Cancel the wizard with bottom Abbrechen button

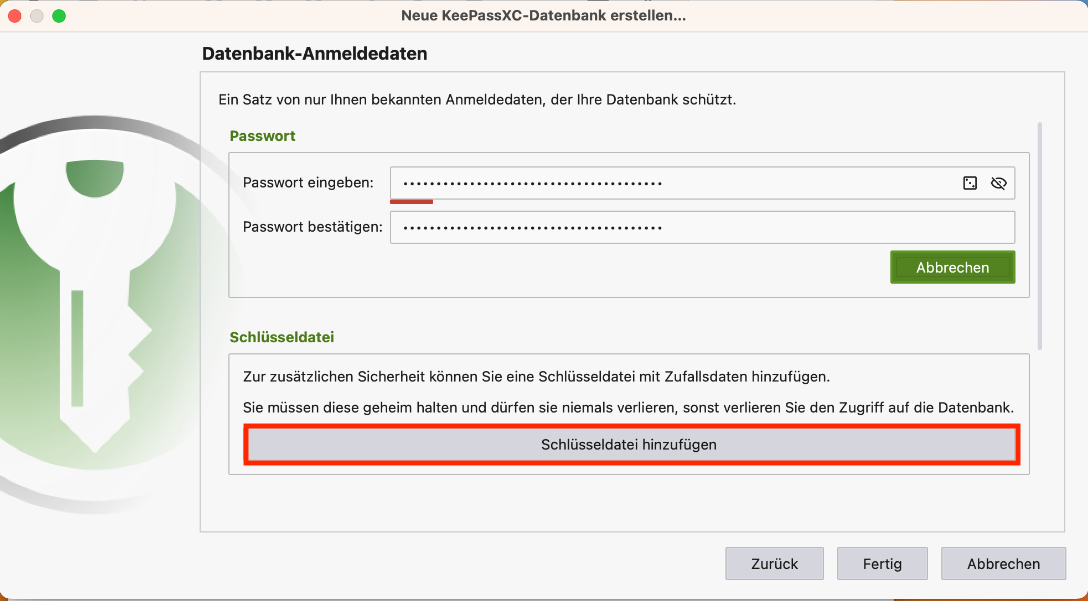click(1002, 564)
